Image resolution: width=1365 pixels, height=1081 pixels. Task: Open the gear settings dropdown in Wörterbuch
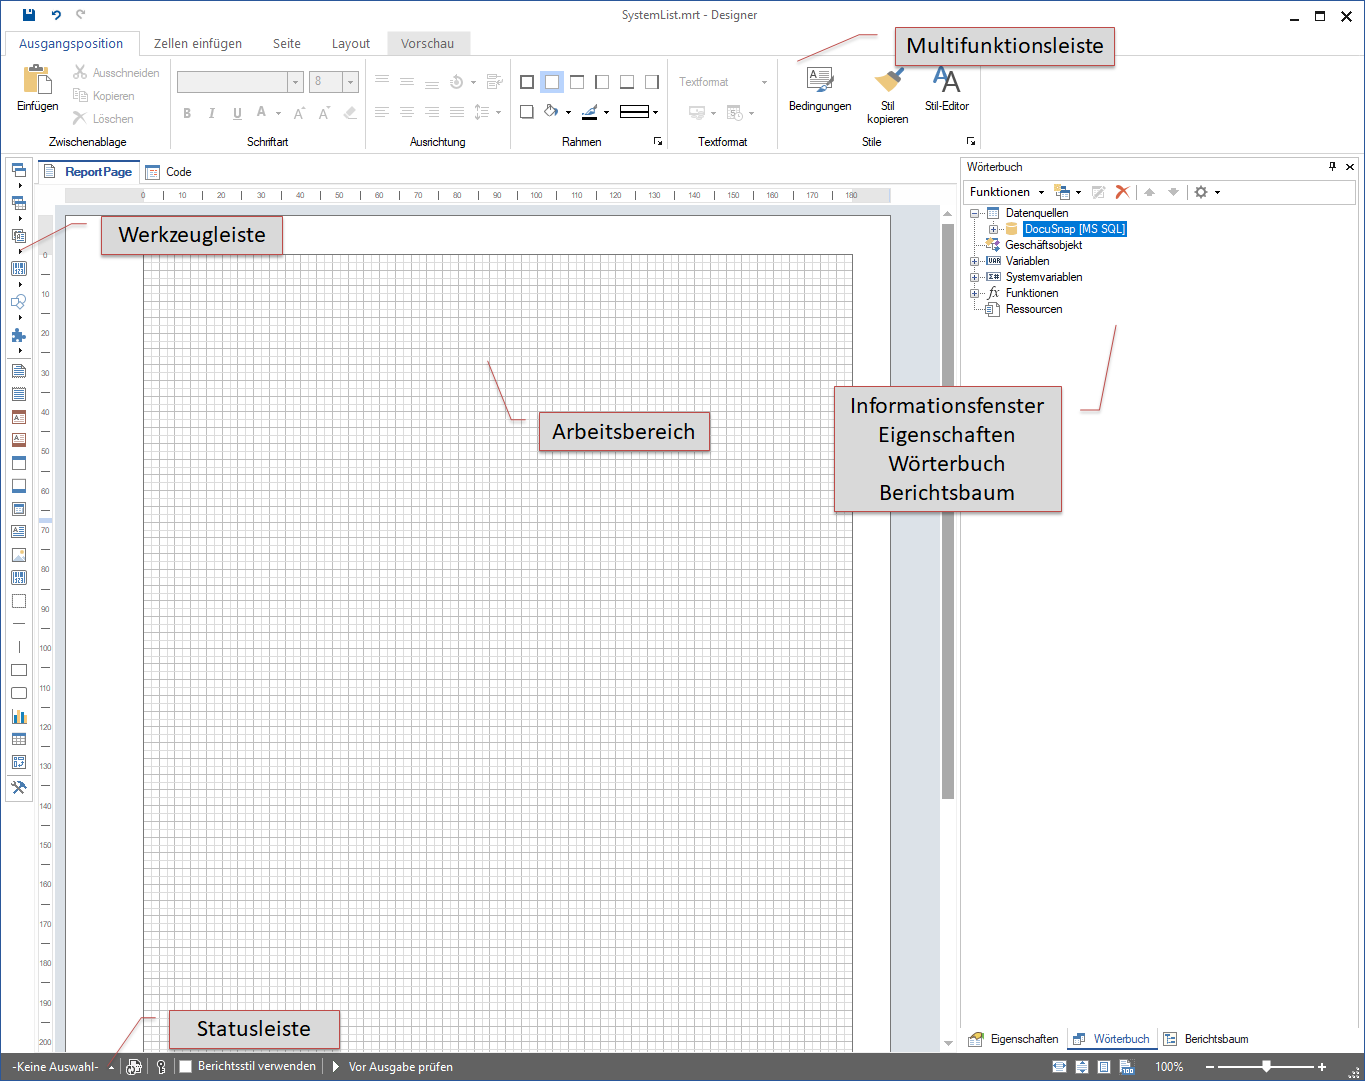click(x=1207, y=192)
